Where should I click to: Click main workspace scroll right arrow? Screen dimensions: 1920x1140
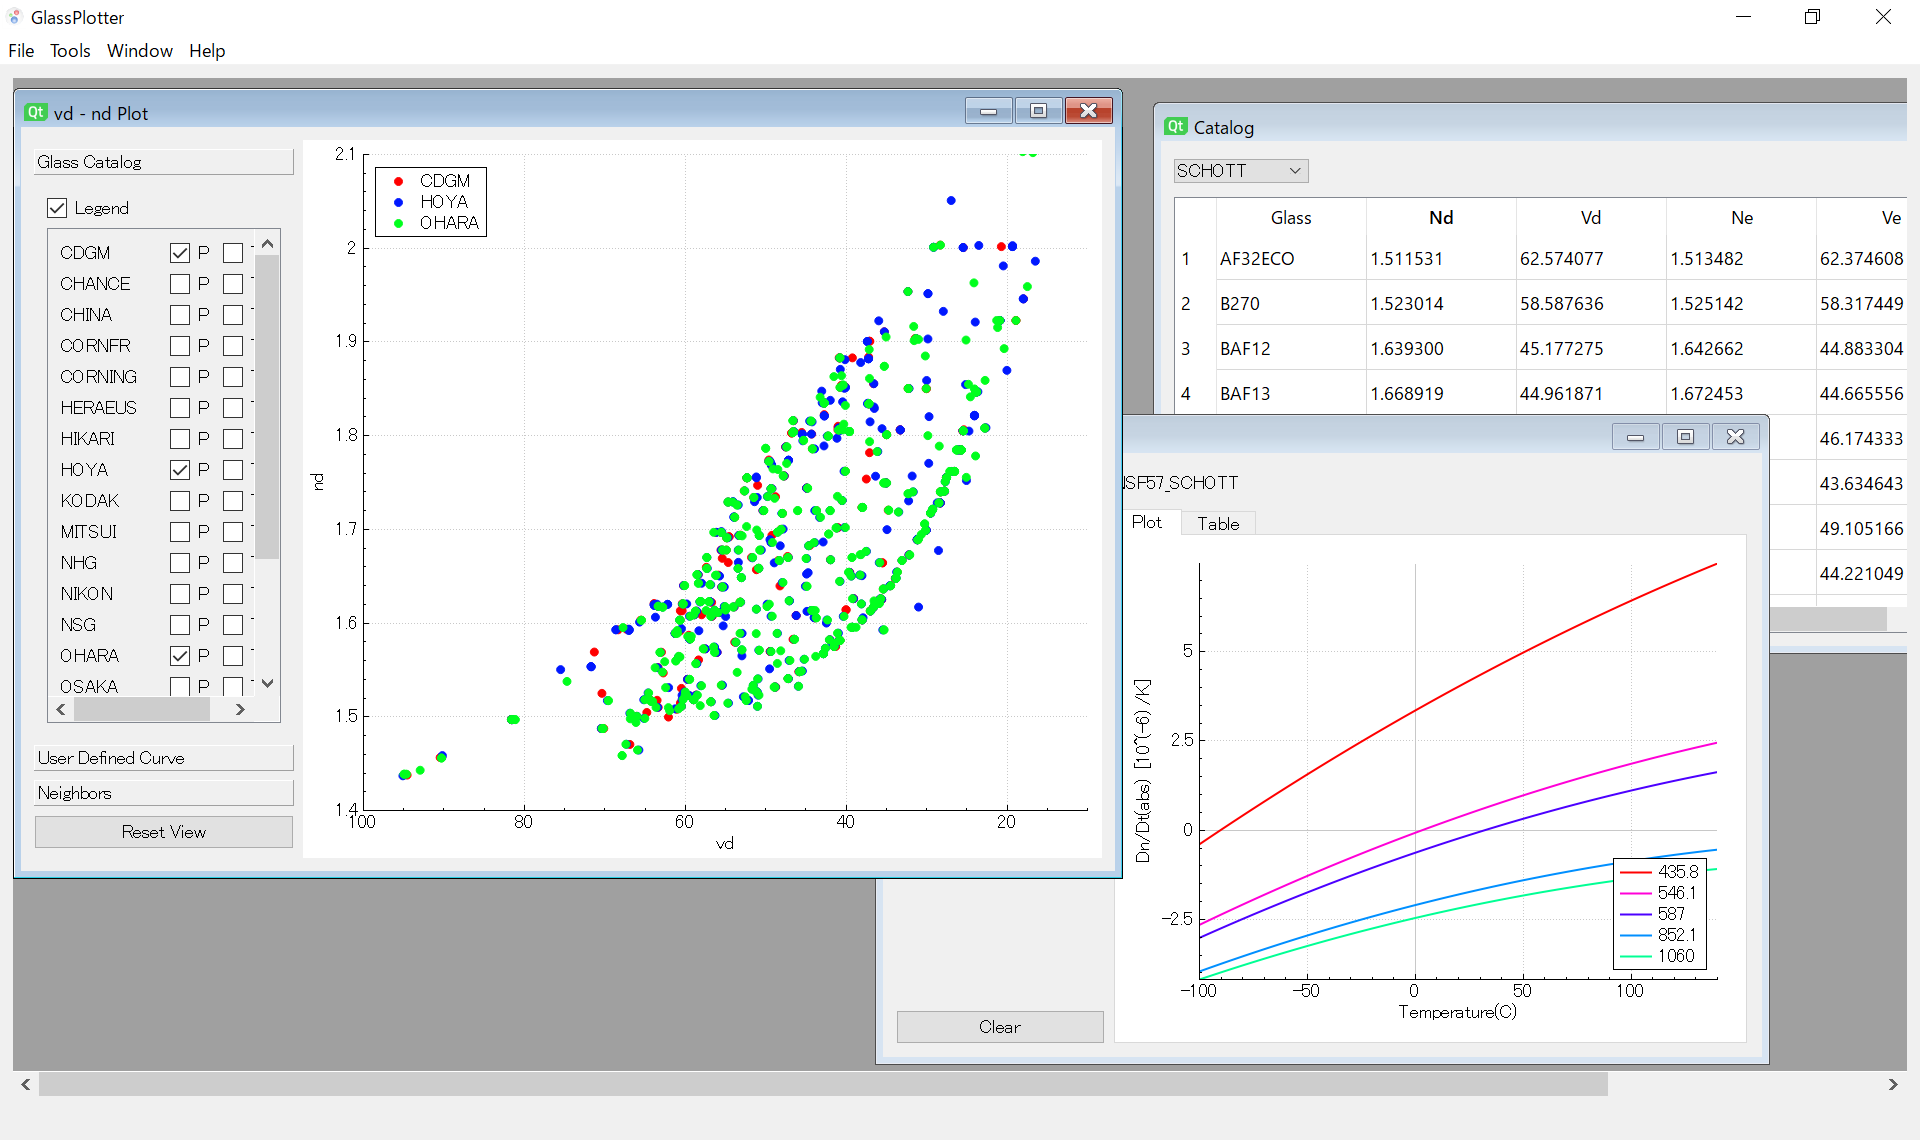point(1893,1084)
